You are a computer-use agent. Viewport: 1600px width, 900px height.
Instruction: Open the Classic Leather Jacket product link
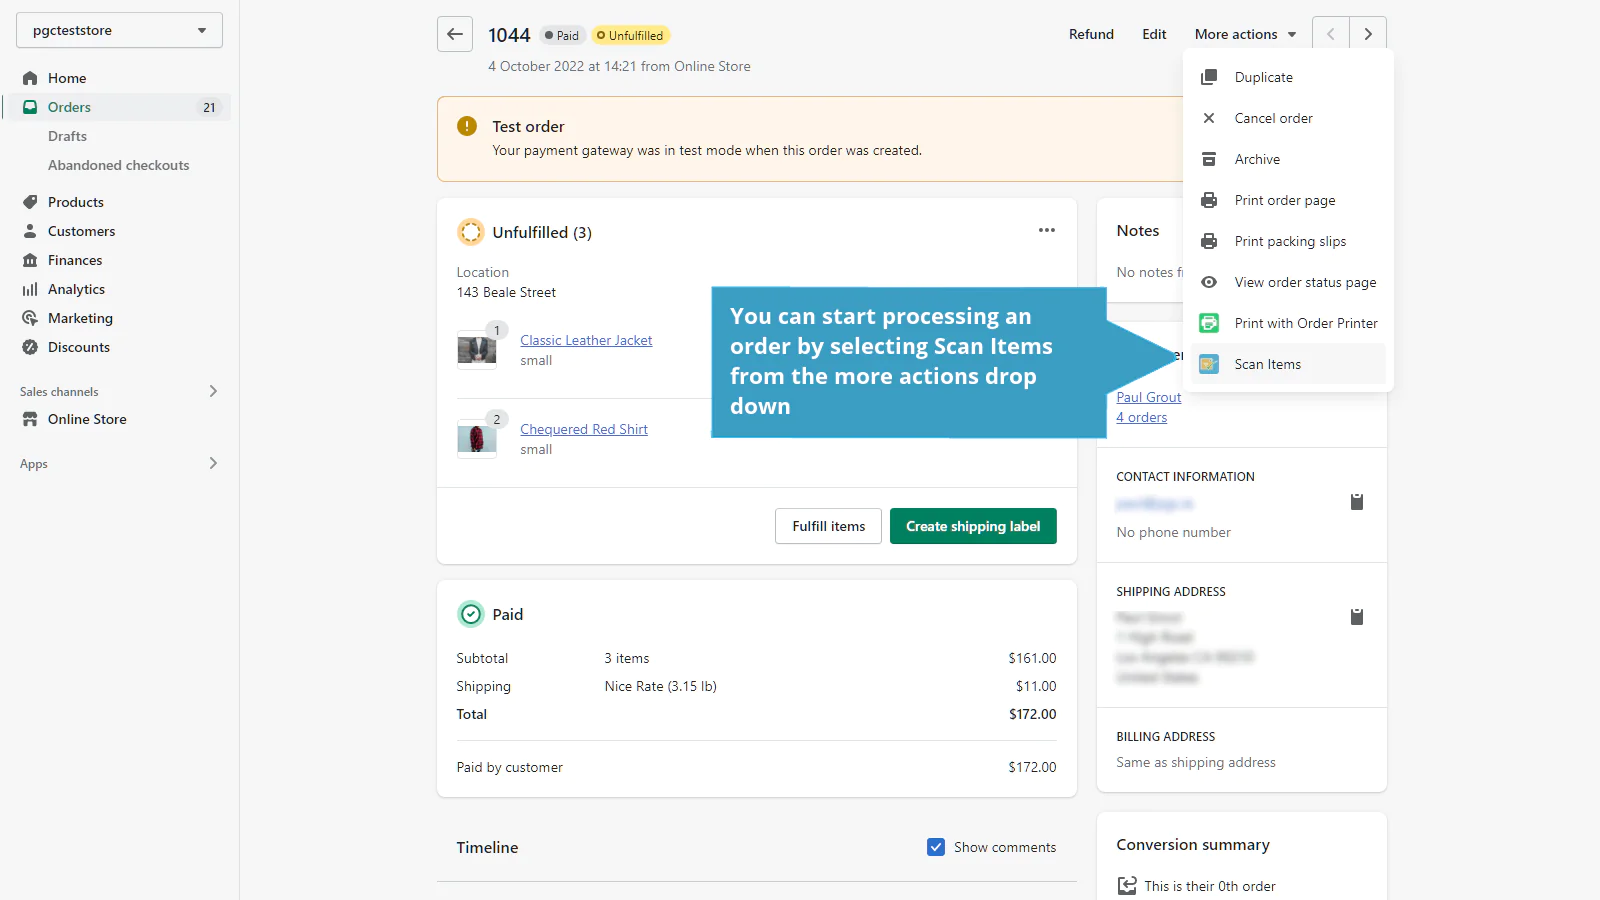(x=586, y=340)
